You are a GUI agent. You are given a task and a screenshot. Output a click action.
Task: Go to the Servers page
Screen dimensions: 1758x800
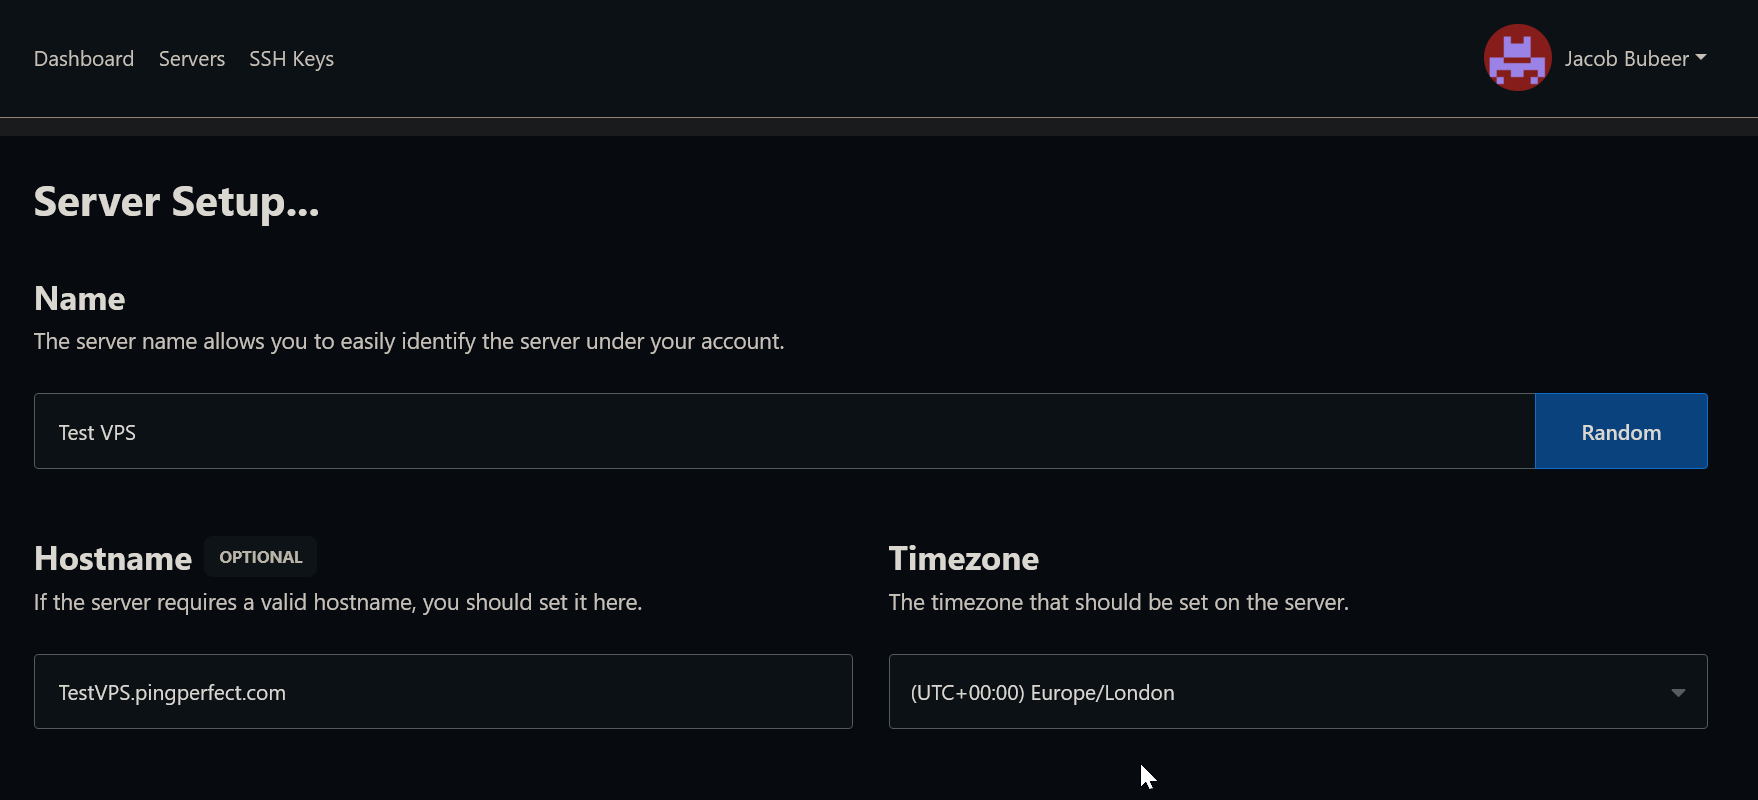pos(192,59)
